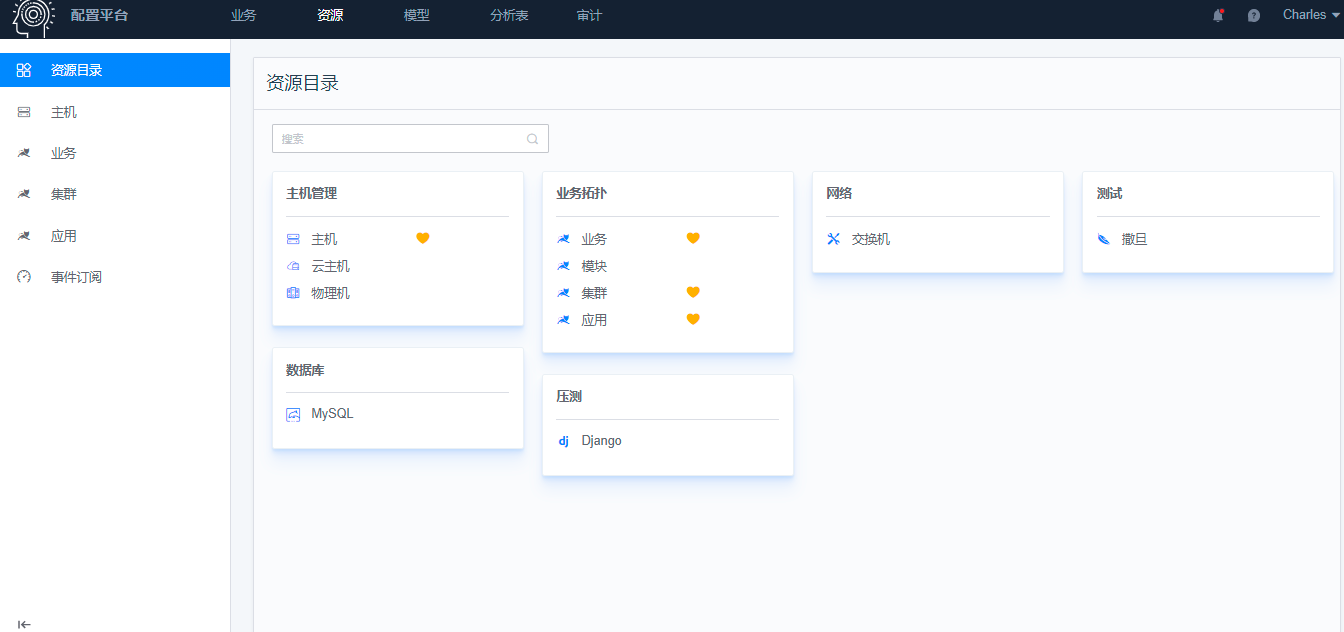Open 主机 from the sidebar
Screen dimensions: 1344x632
(115, 112)
